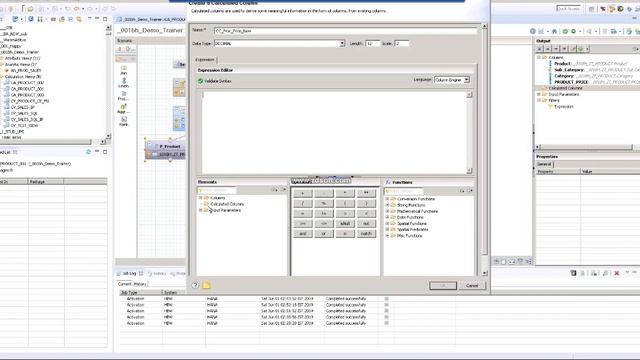Click first icon in Output panel toolbar

pos(540,49)
